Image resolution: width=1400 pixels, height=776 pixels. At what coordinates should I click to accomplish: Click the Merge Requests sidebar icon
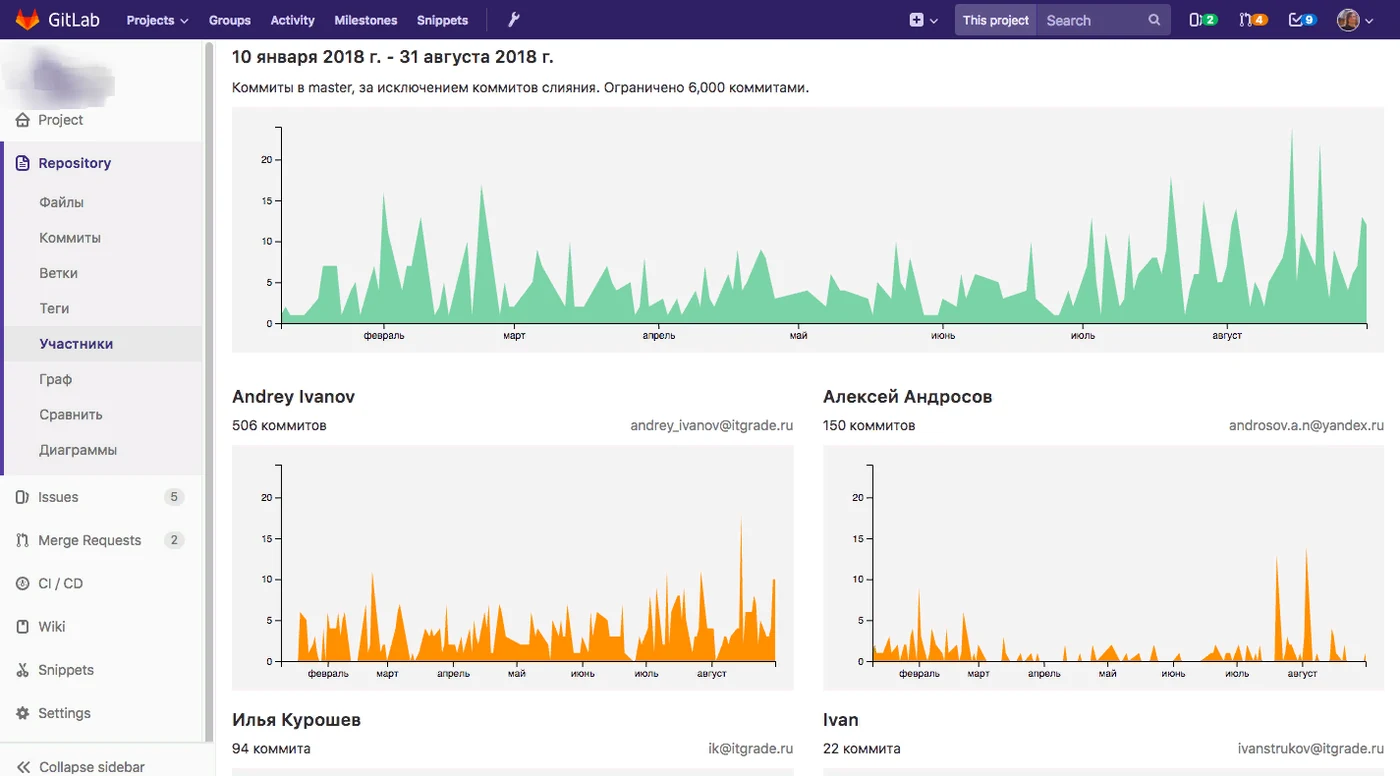coord(23,540)
